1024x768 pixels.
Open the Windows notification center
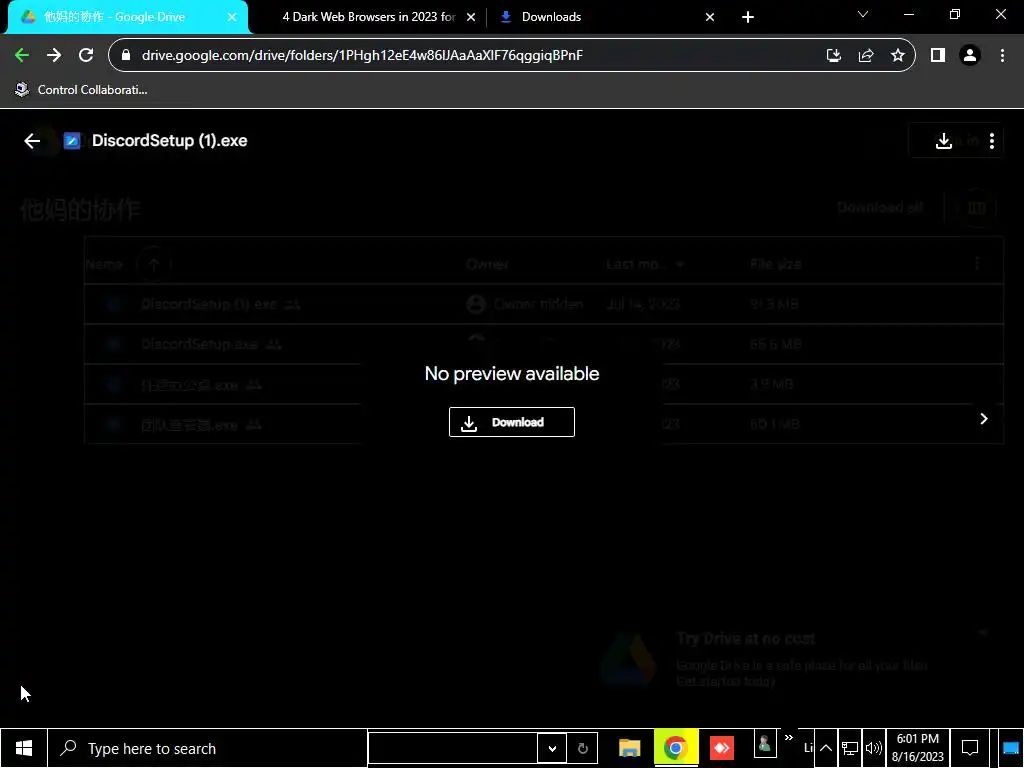click(x=970, y=748)
